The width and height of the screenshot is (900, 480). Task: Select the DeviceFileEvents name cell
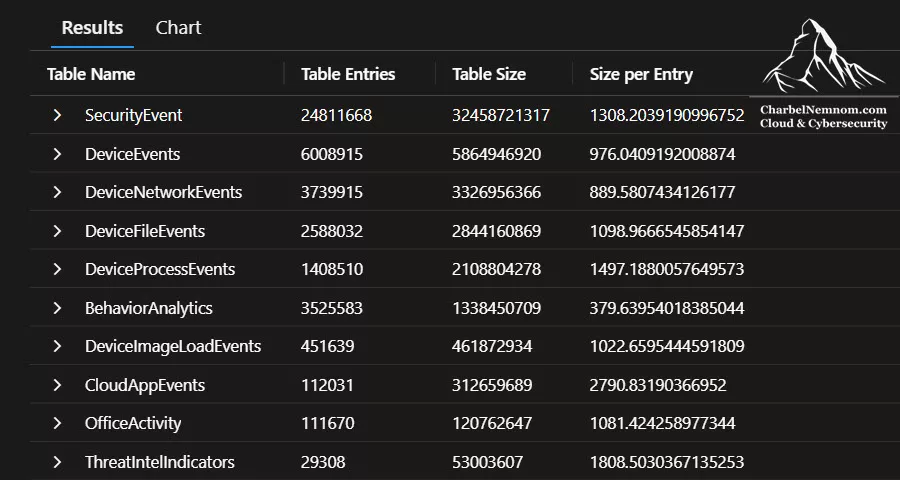145,231
